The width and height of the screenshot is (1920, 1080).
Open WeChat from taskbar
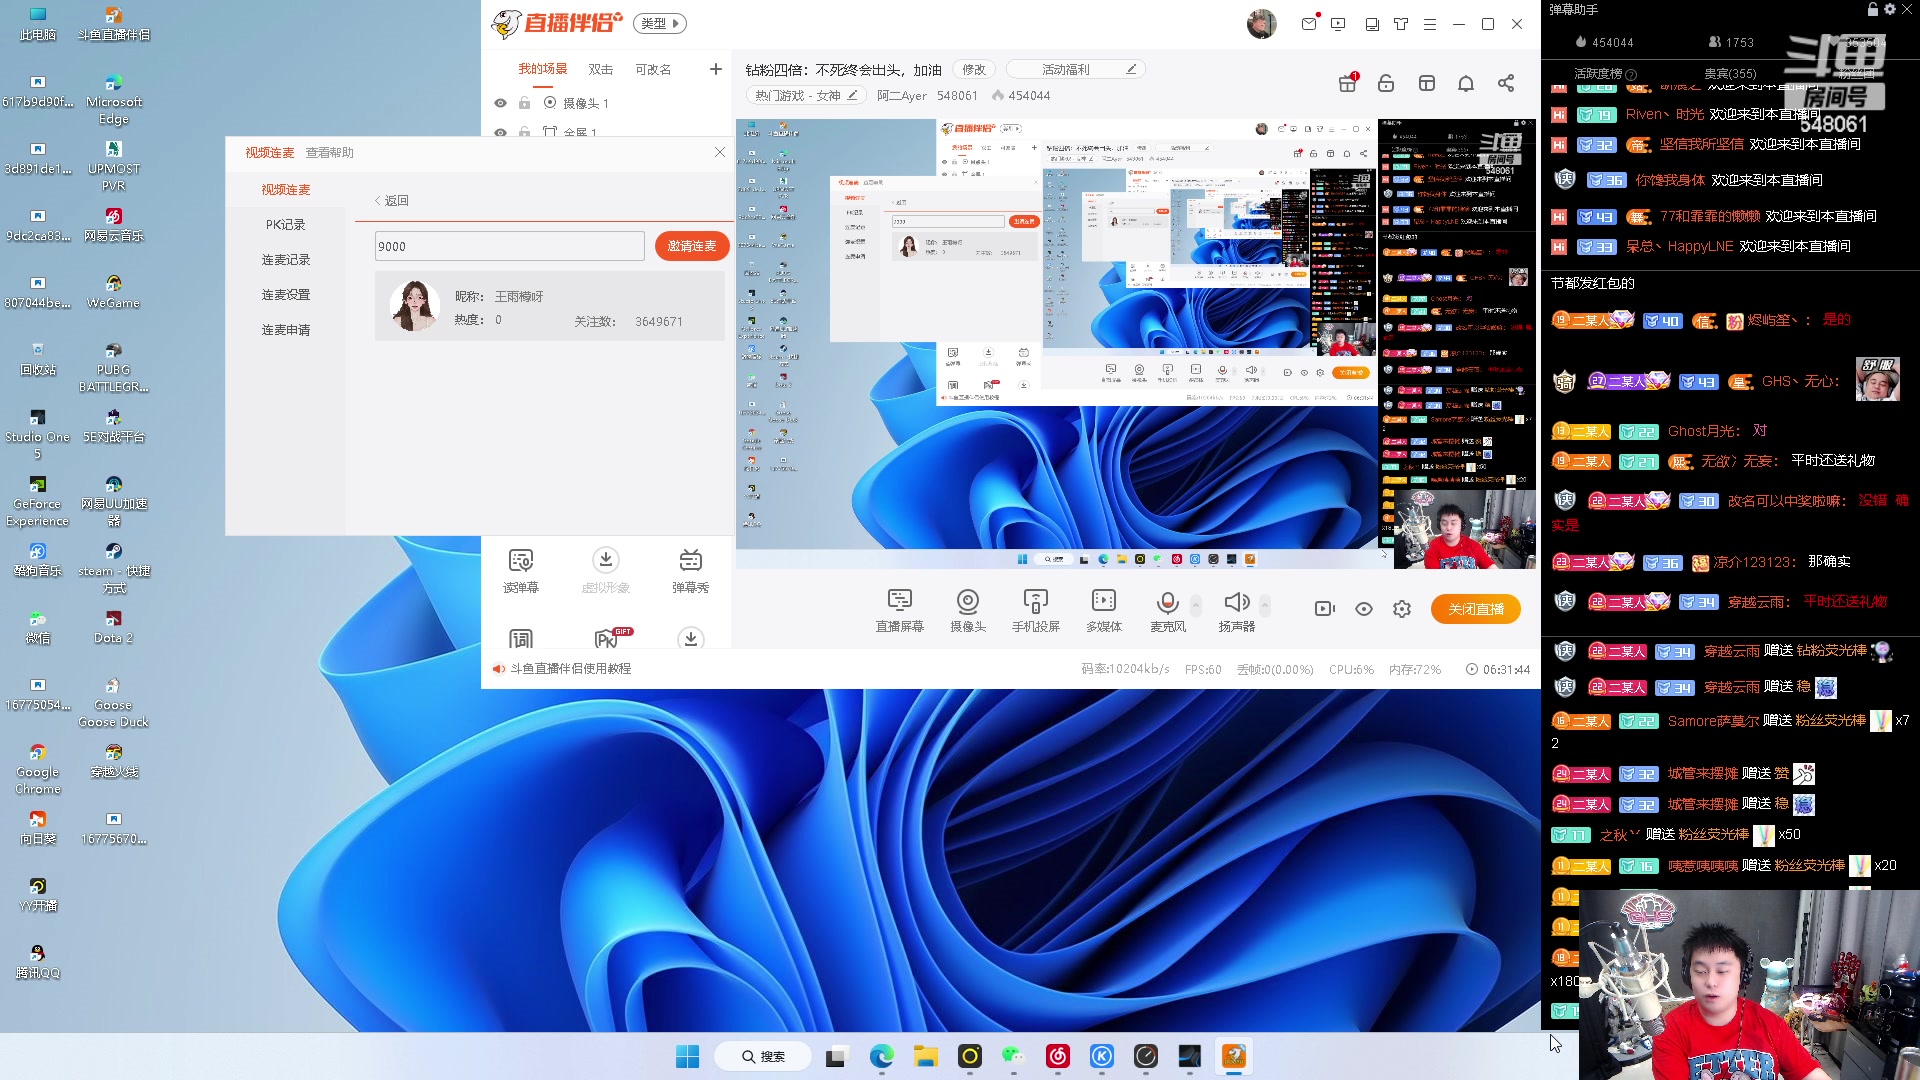1013,1056
